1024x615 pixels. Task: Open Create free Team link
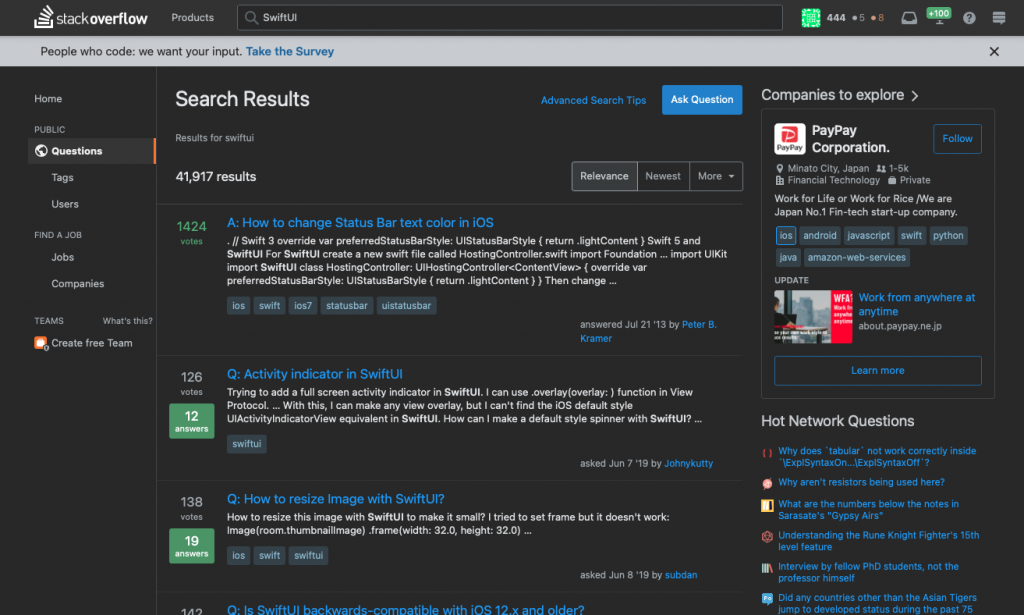click(x=91, y=343)
